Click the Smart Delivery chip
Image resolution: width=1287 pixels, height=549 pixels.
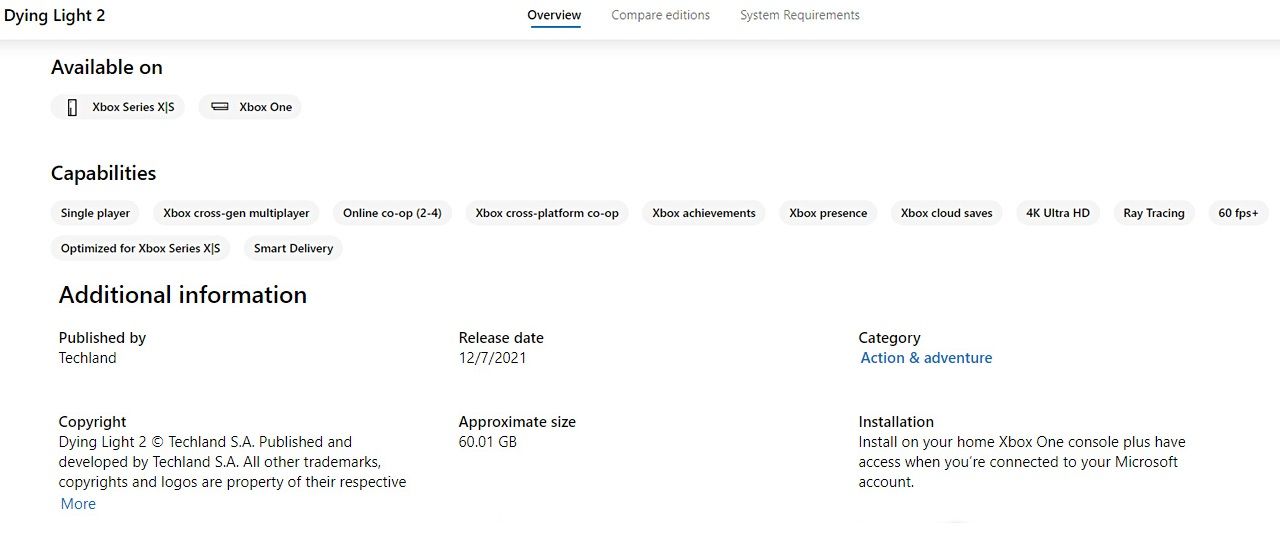[x=293, y=248]
